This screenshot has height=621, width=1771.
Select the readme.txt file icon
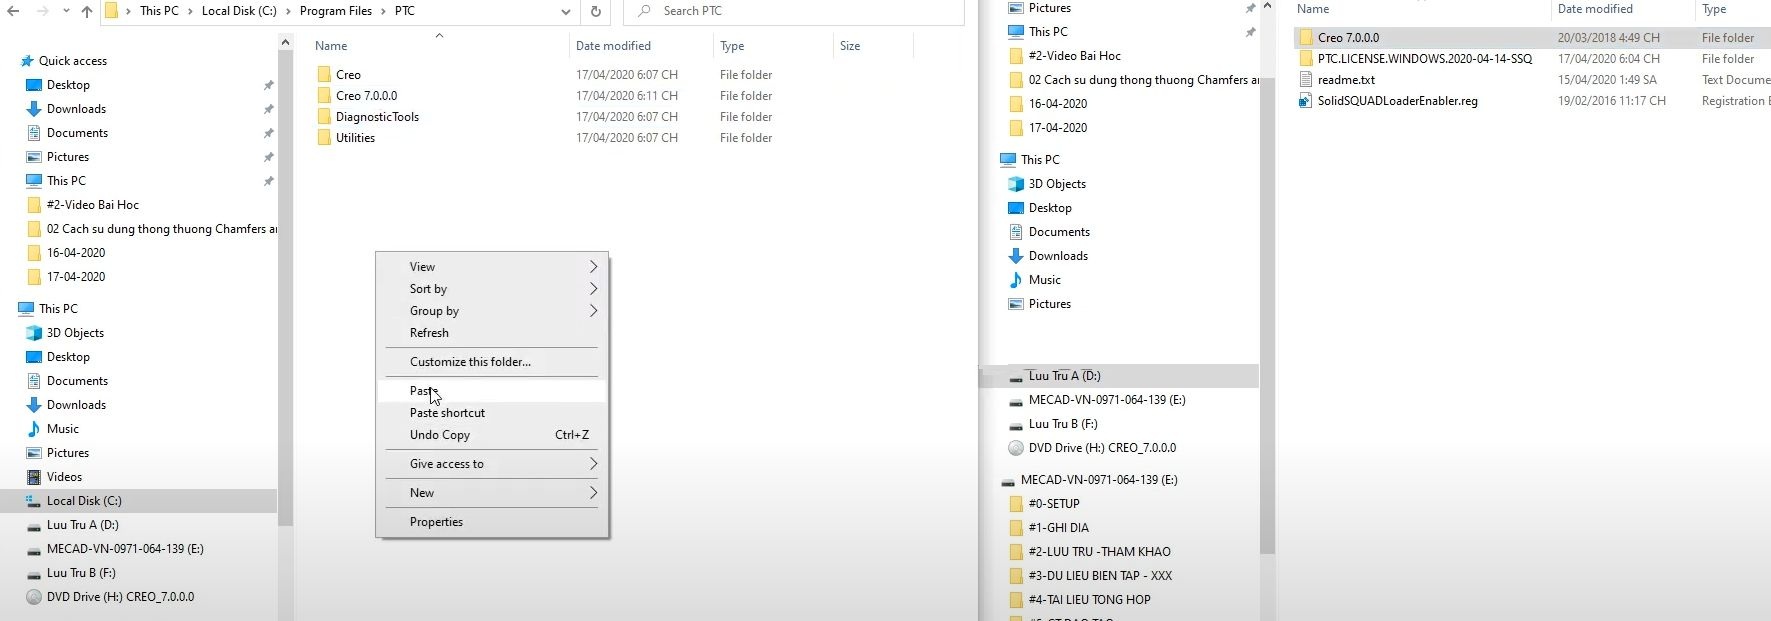(1305, 80)
